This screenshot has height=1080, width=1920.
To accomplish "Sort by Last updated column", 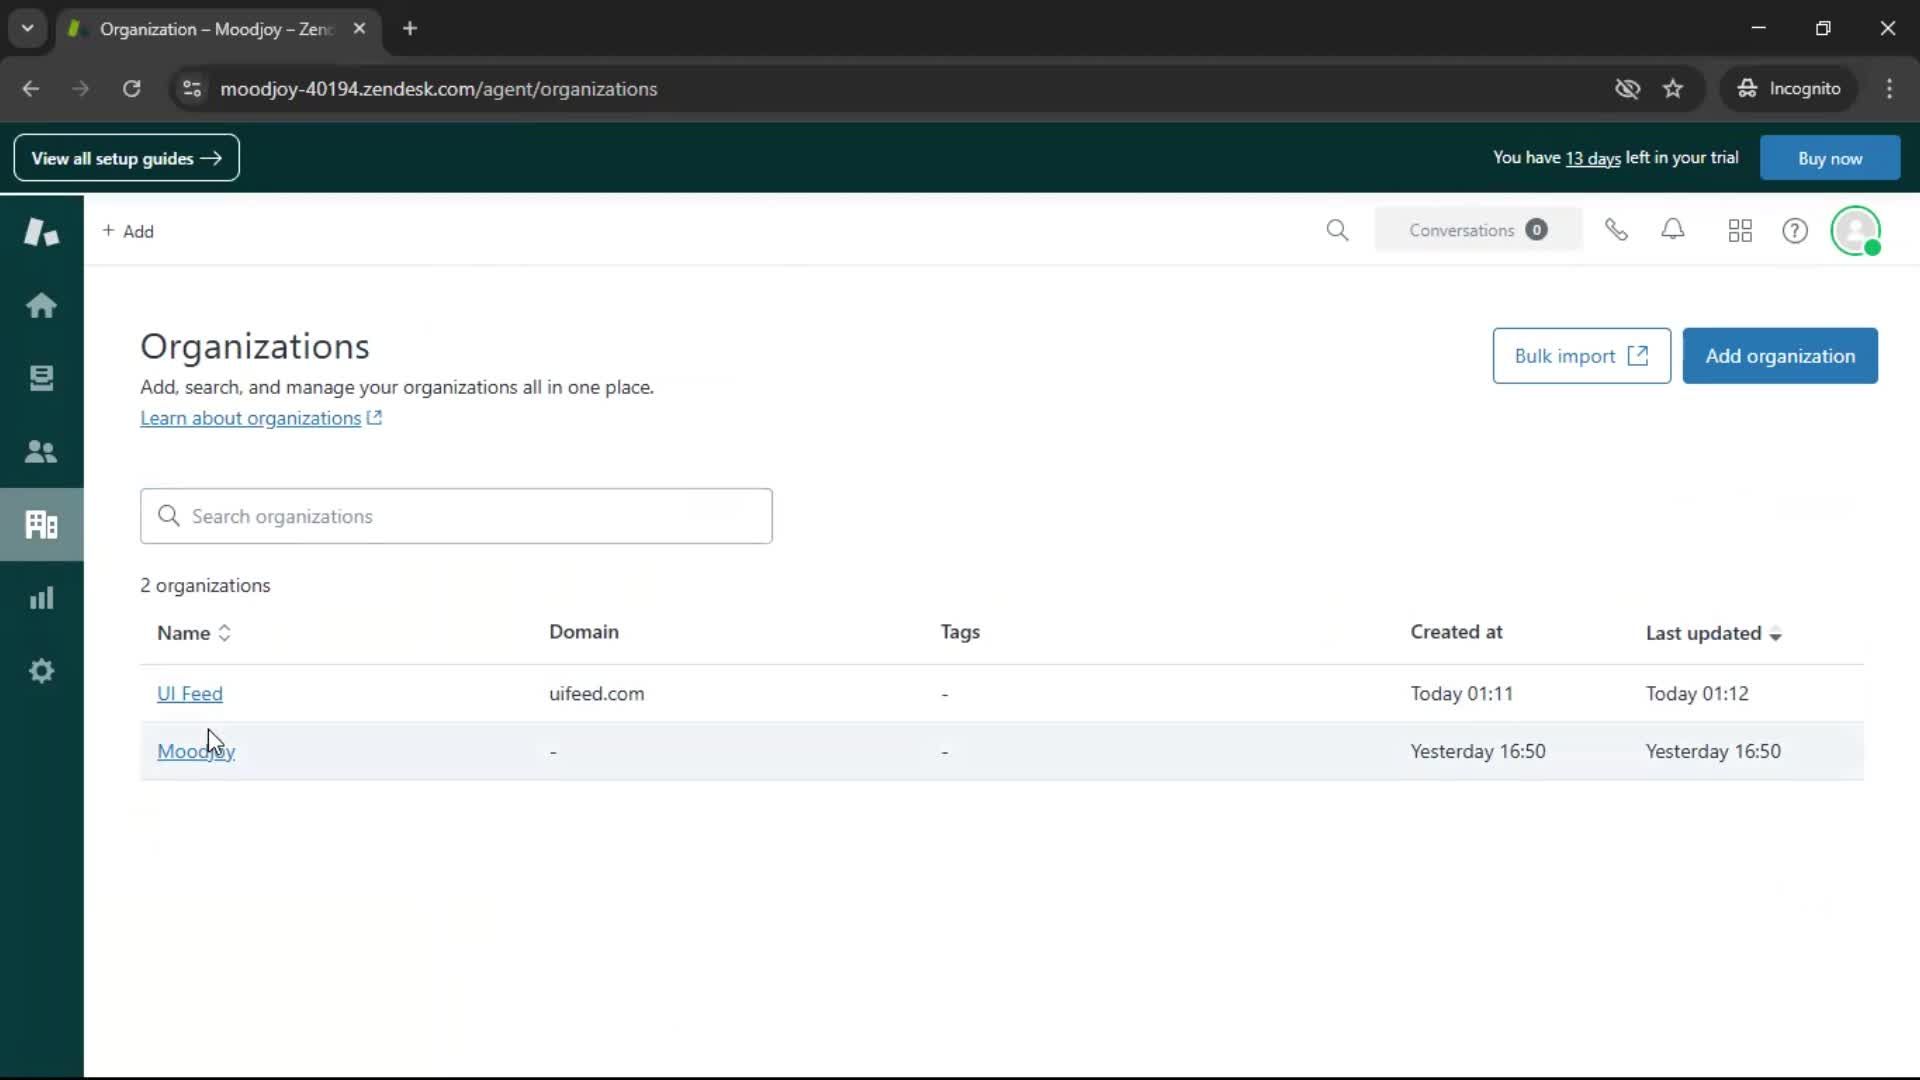I will tap(1714, 633).
